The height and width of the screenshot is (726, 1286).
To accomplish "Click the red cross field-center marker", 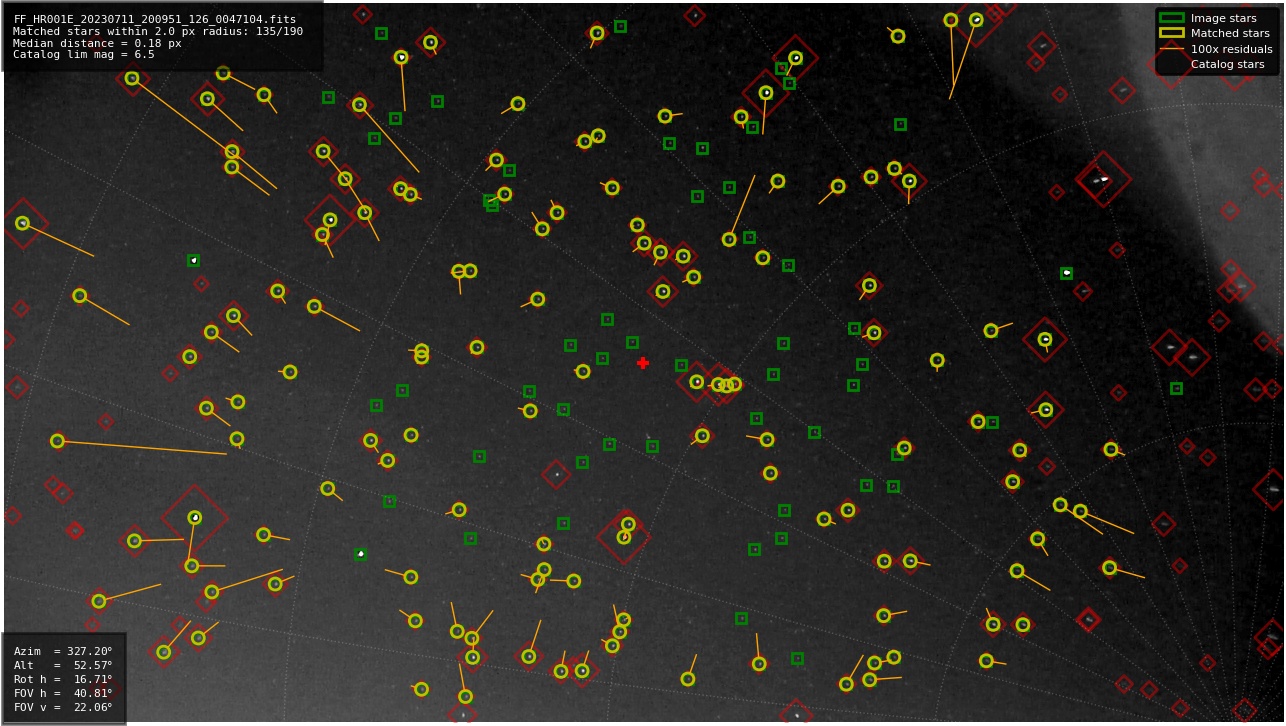I will click(643, 363).
